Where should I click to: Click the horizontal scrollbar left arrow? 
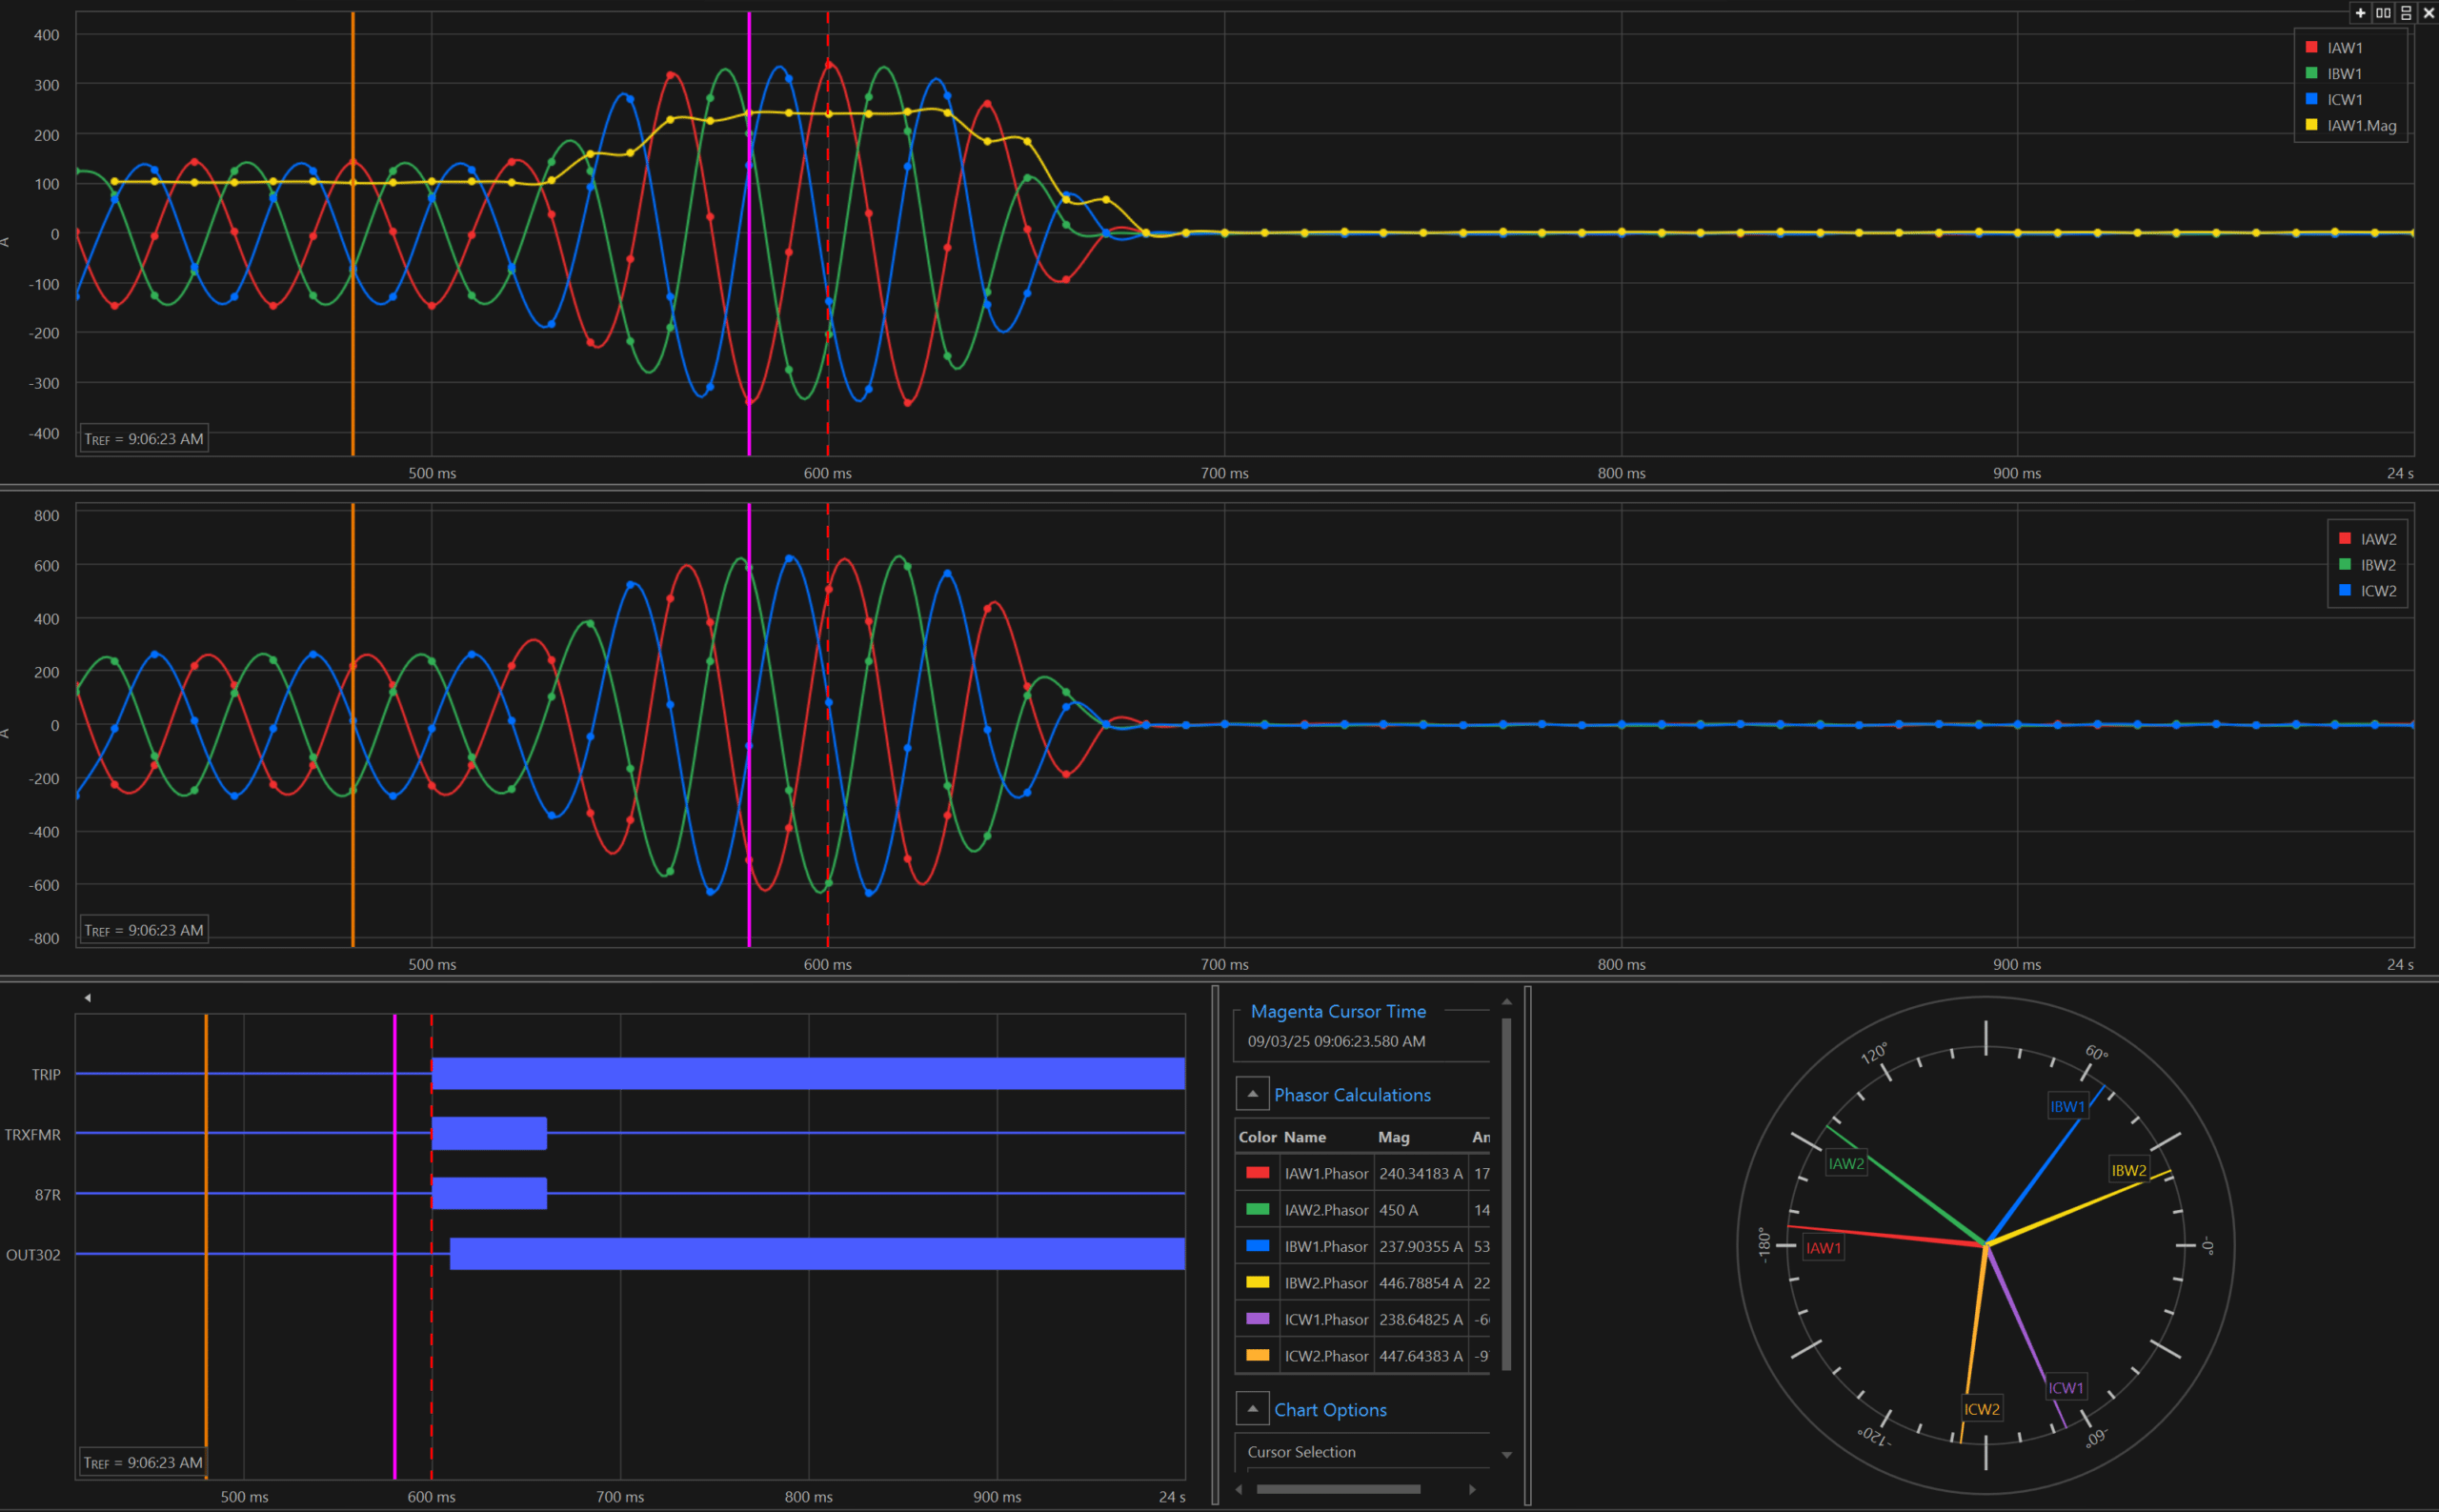1239,1489
